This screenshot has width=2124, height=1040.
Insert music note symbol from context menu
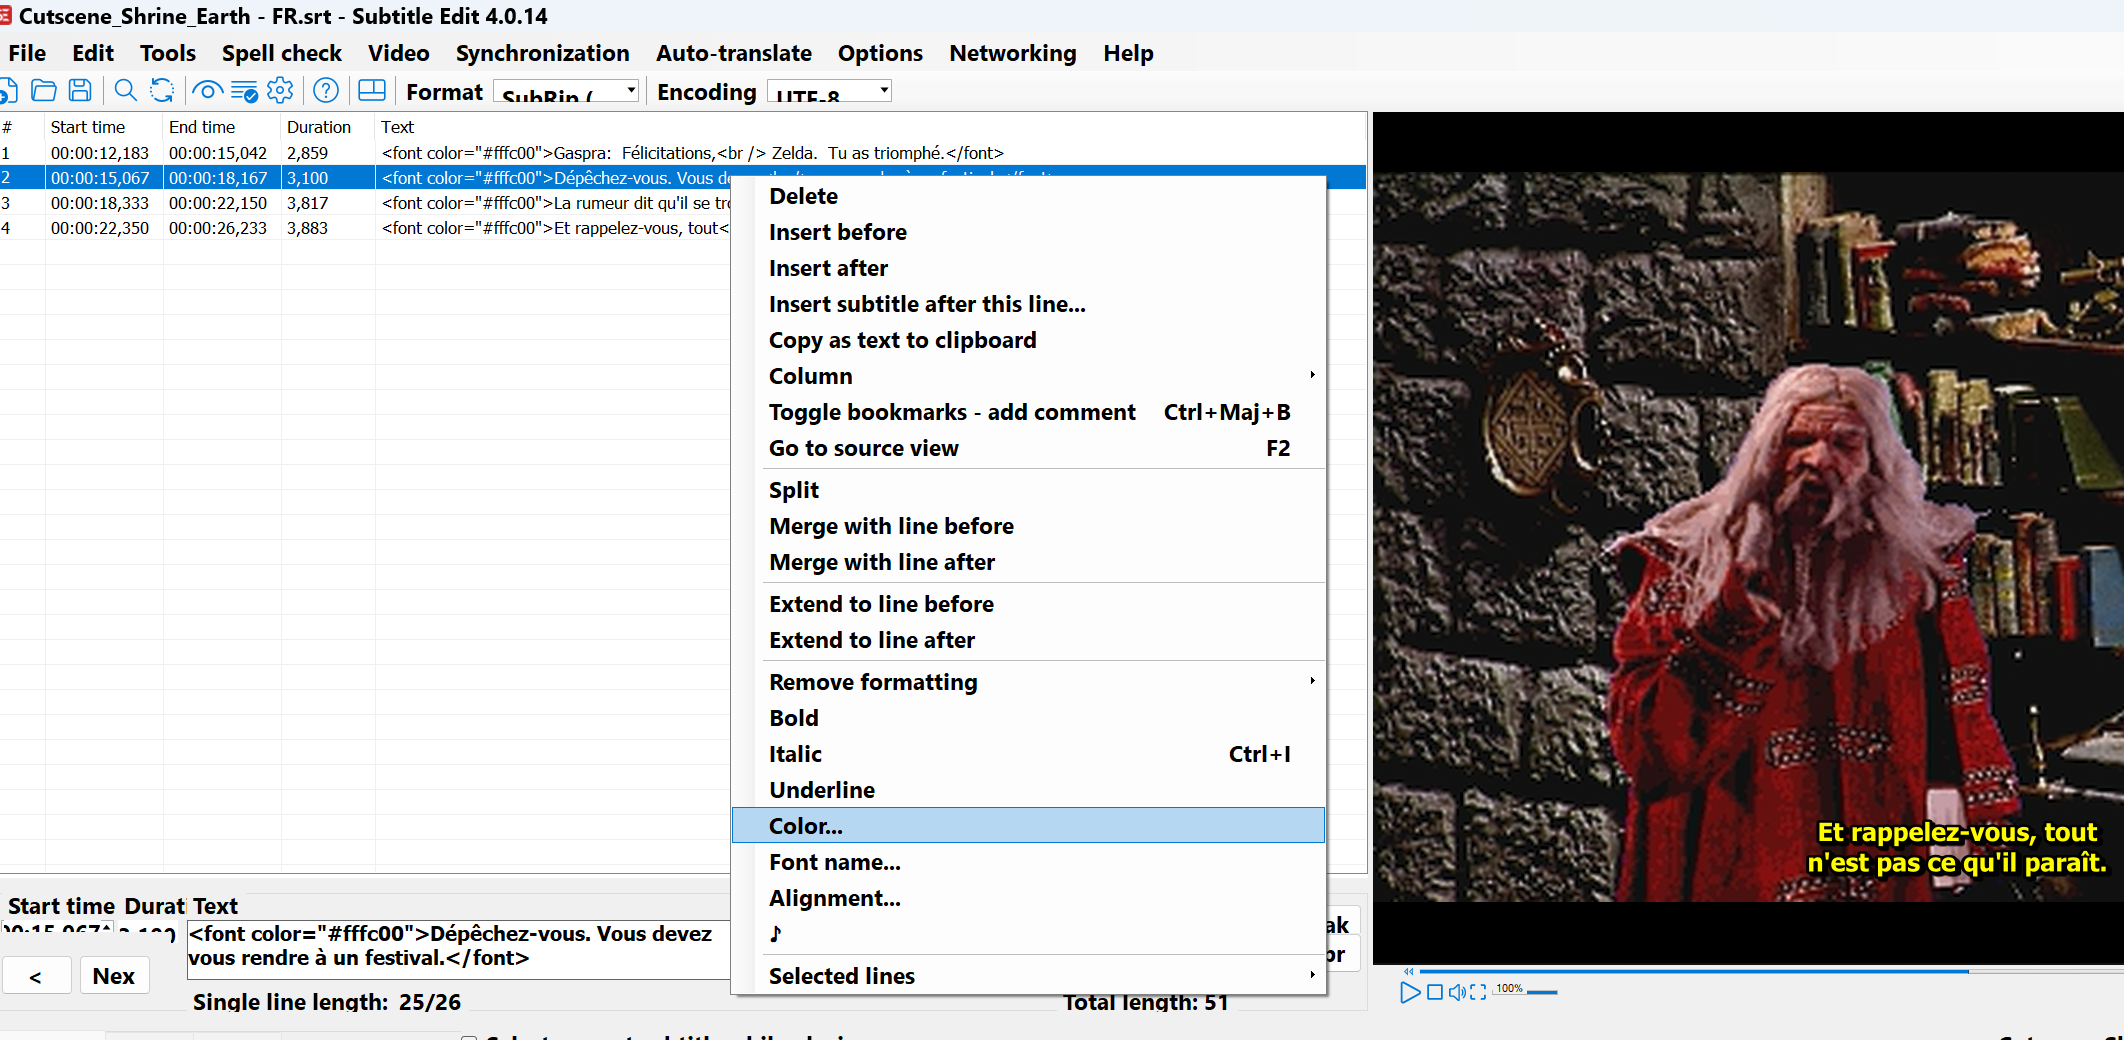pos(1028,934)
